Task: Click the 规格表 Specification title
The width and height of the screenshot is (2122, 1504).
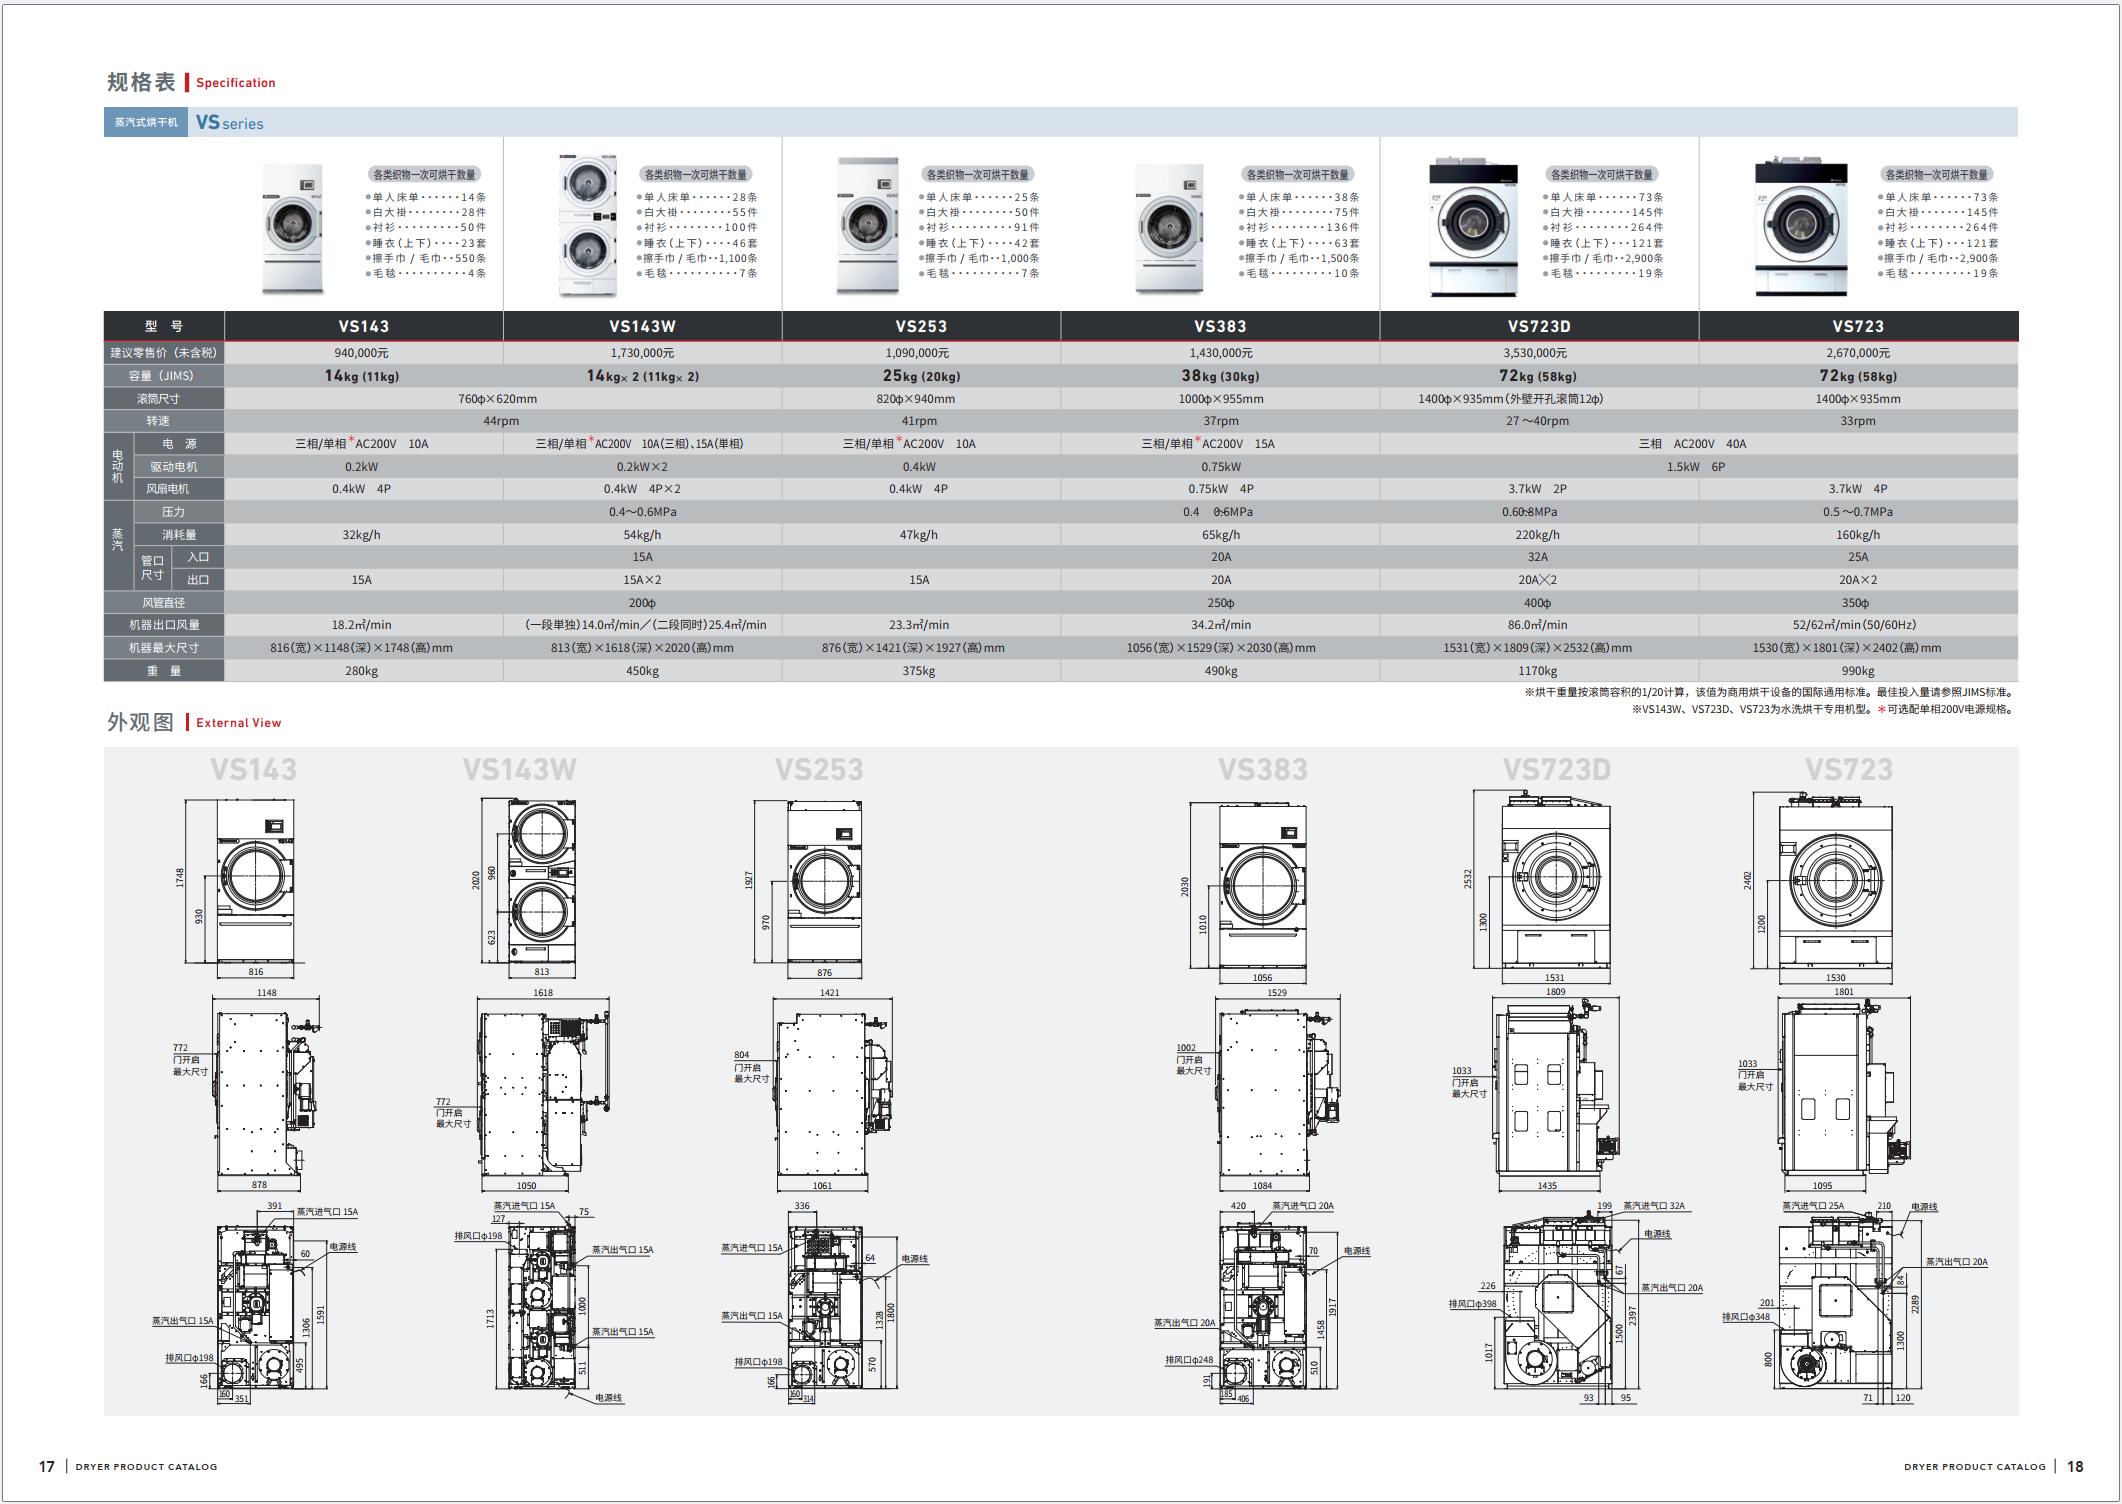Action: 191,82
